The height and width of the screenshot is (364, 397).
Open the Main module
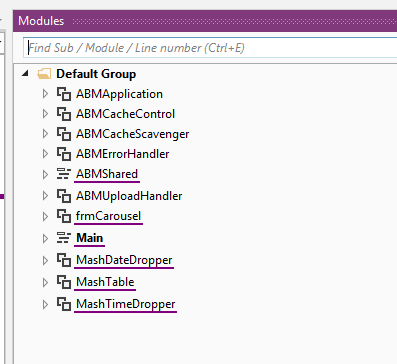click(90, 238)
